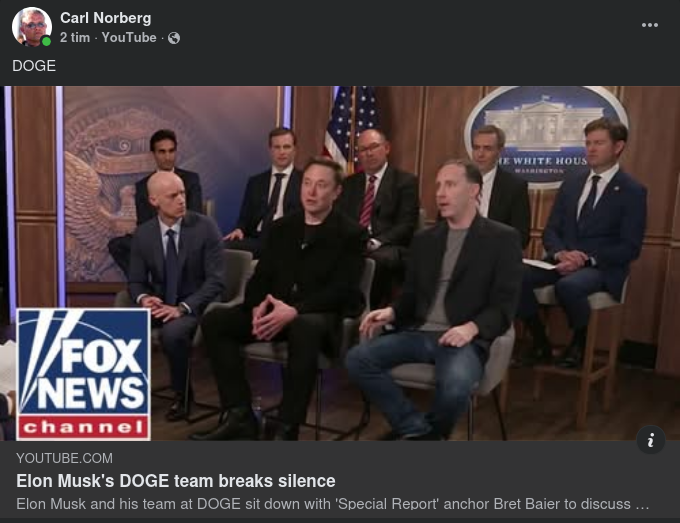680x523 pixels.
Task: Click the American flag in the thumbnail
Action: [352, 126]
